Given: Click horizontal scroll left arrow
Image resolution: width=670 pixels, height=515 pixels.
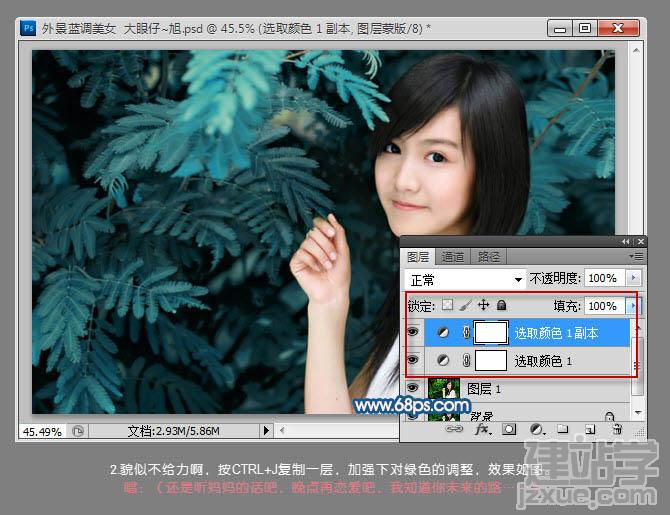Looking at the screenshot, I should (x=282, y=431).
